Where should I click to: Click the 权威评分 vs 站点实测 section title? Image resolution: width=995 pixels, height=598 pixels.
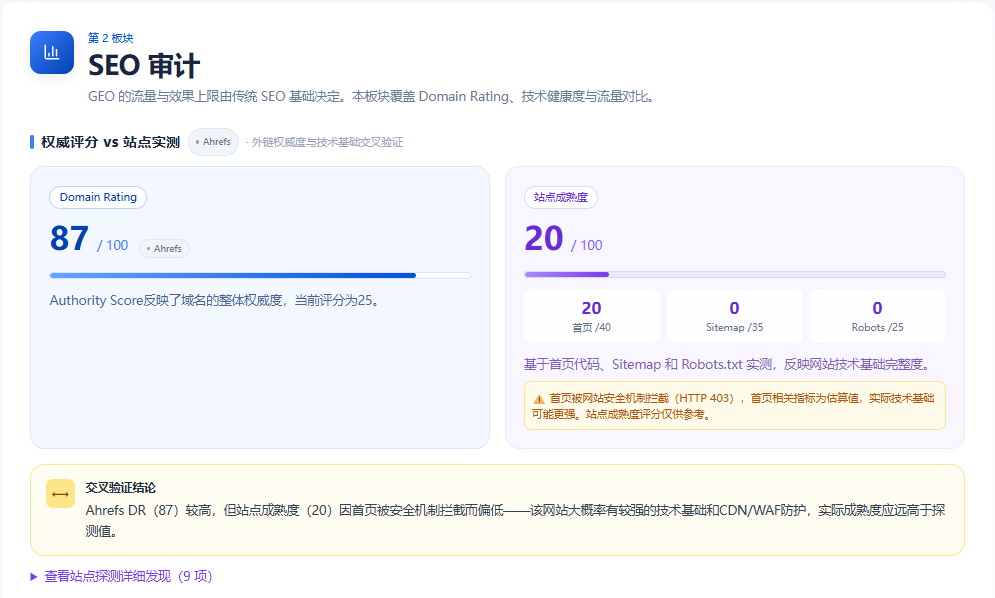click(x=110, y=142)
